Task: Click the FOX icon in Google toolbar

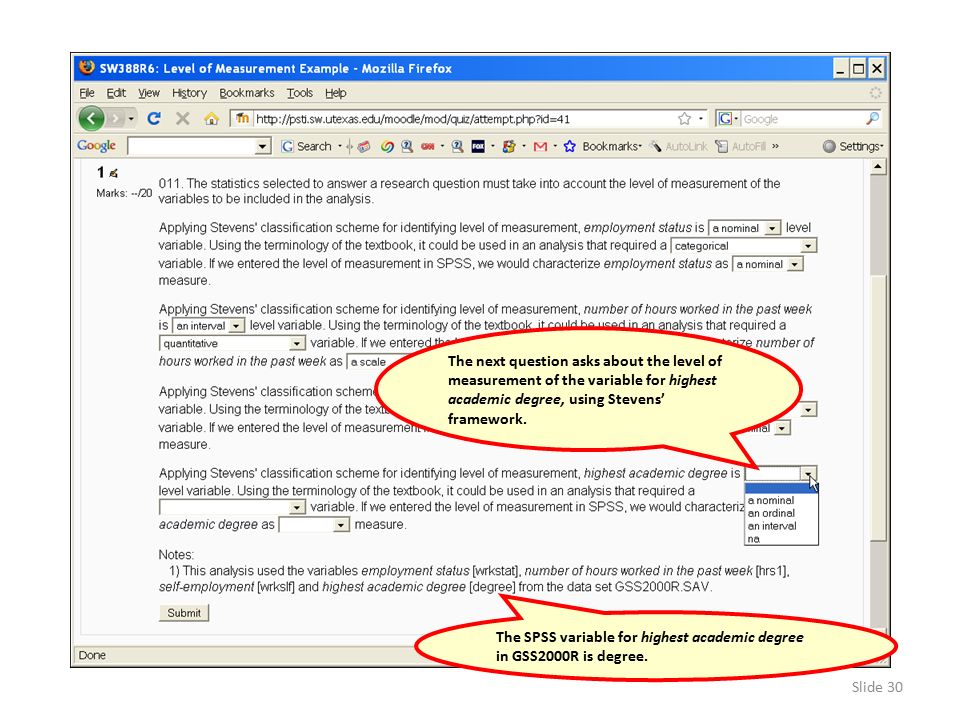Action: tap(478, 146)
